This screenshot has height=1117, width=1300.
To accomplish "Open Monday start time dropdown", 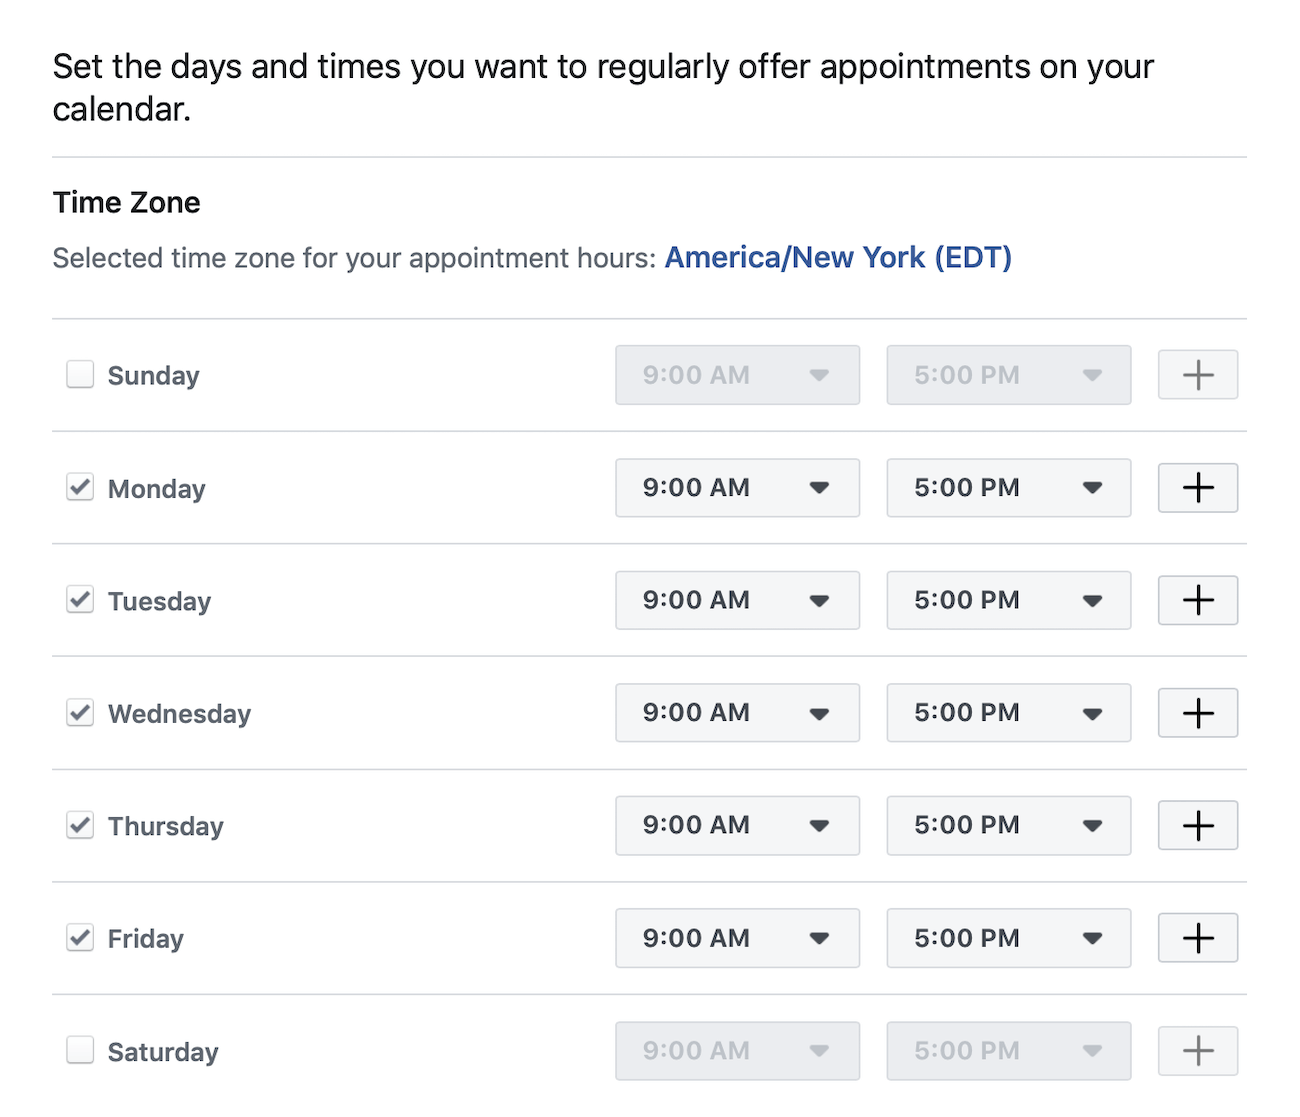I will (x=737, y=488).
